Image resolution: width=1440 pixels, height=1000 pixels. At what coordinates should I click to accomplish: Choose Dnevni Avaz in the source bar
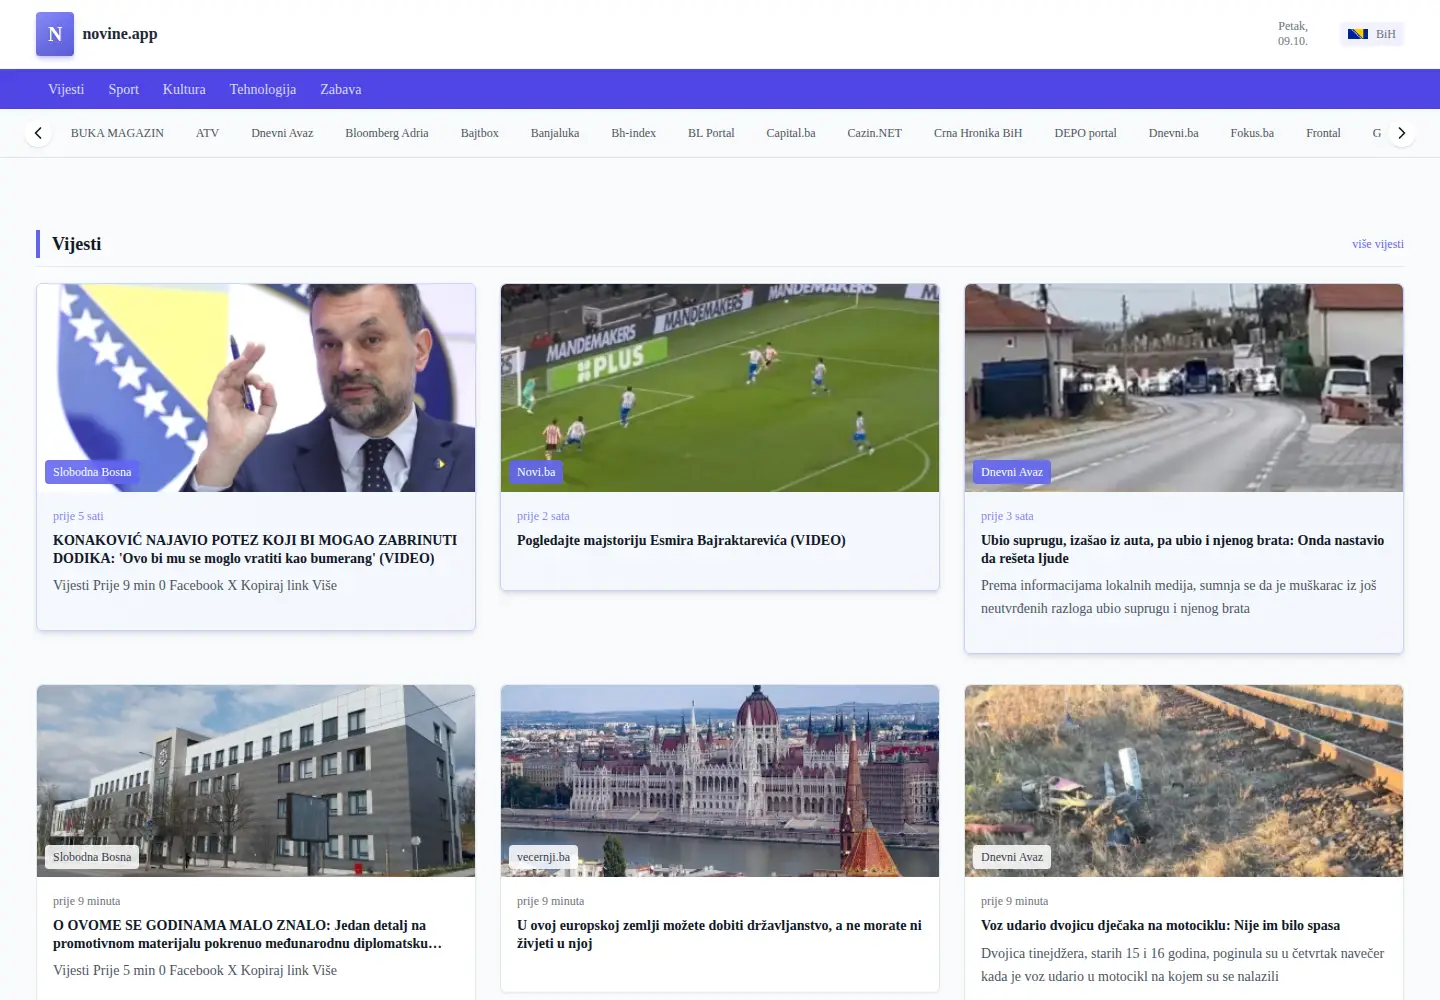tap(282, 133)
